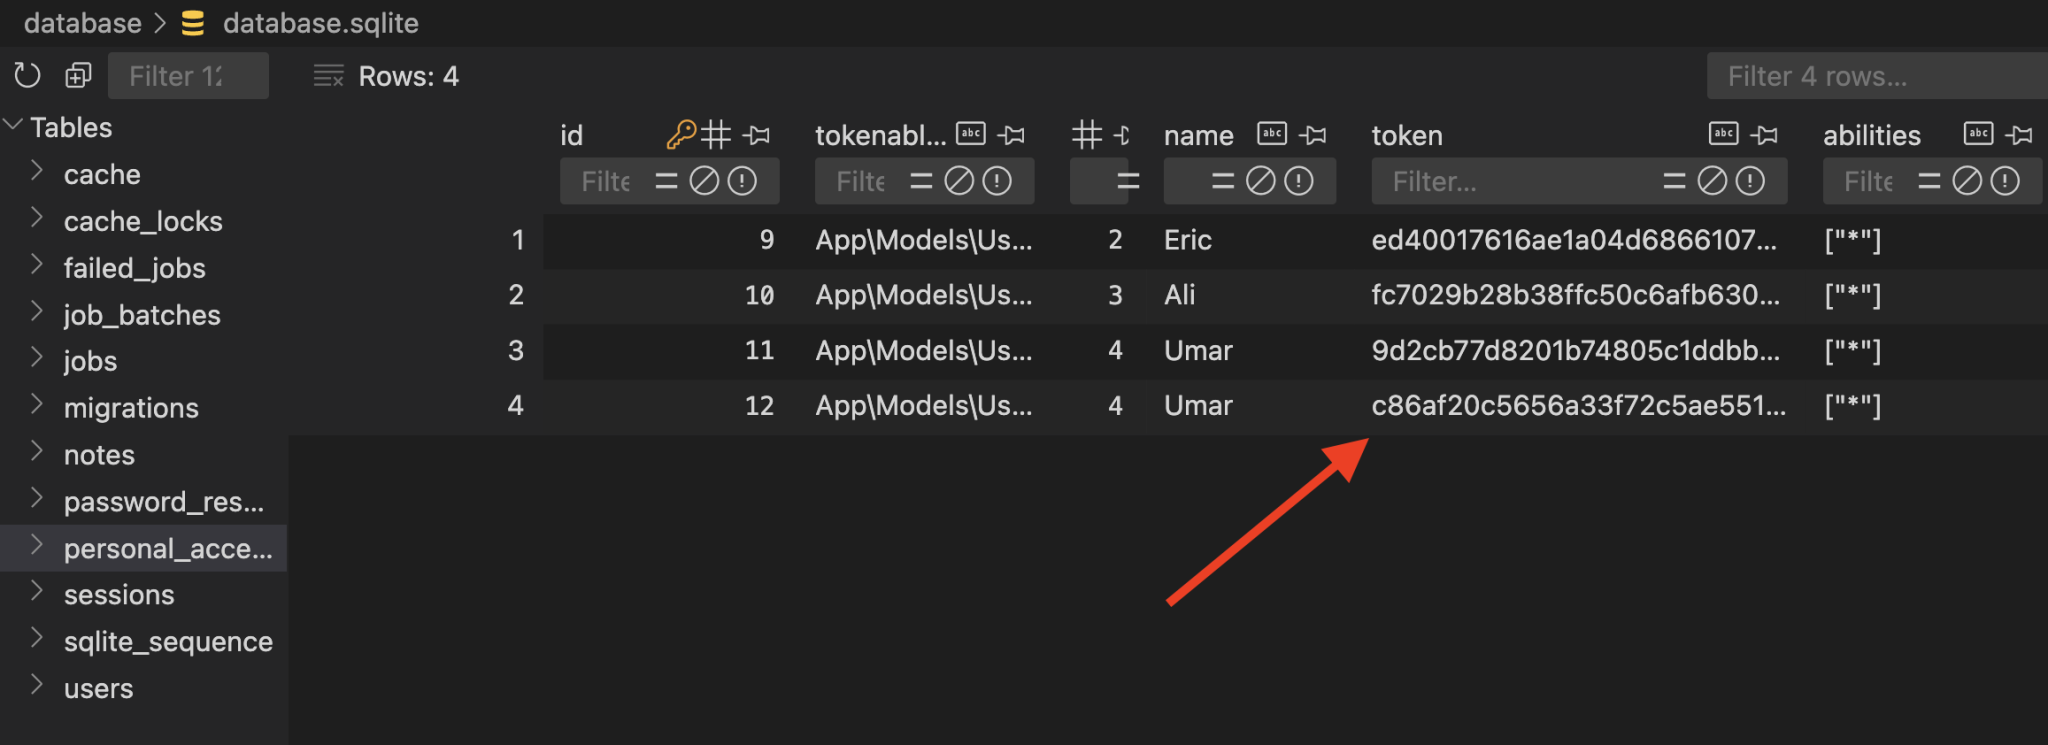Select the token cell starting with c86af20c

tap(1577, 406)
